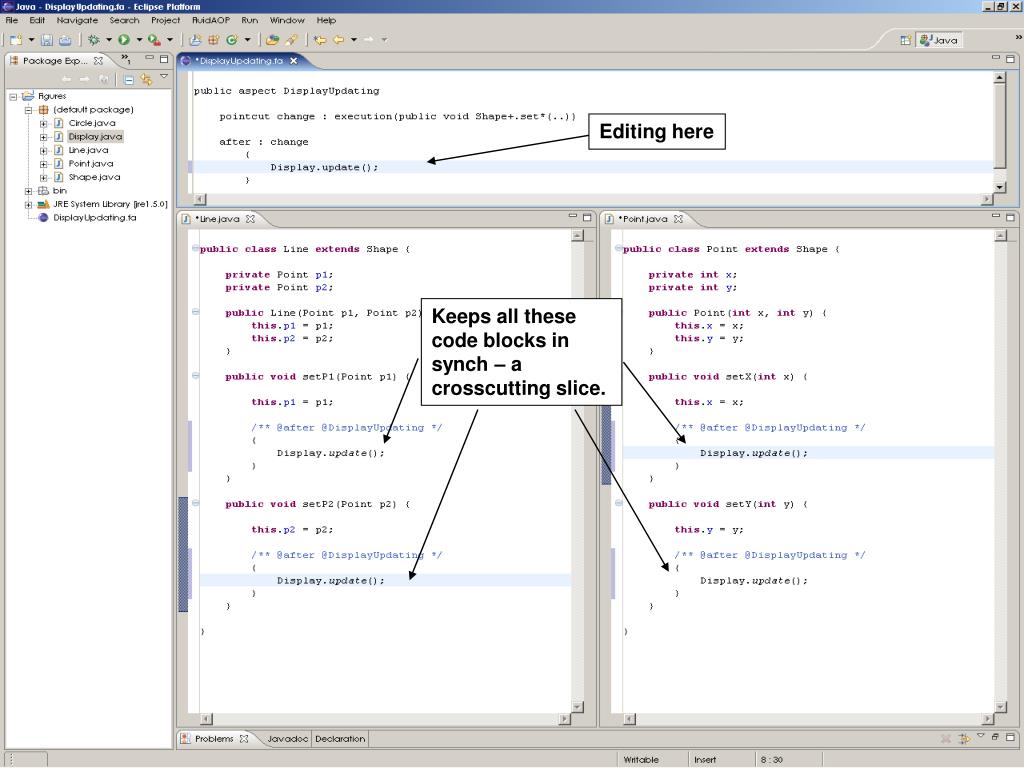1024x768 pixels.
Task: Expand the Shape.java tree node
Action: [43, 178]
